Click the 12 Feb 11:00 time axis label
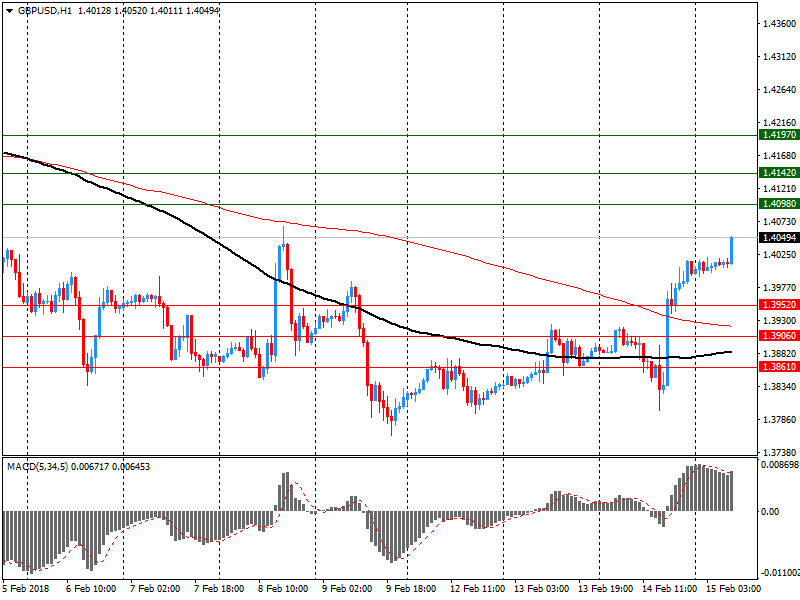Viewport: 800px width, 600px height. pyautogui.click(x=478, y=589)
